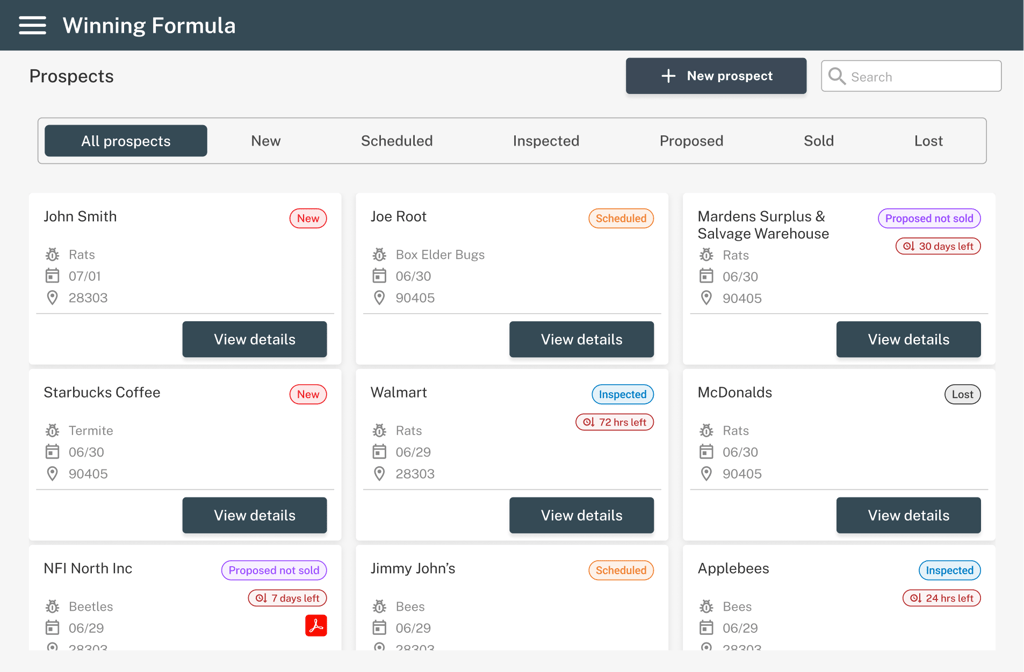Open Walmart's View details button

coord(581,515)
